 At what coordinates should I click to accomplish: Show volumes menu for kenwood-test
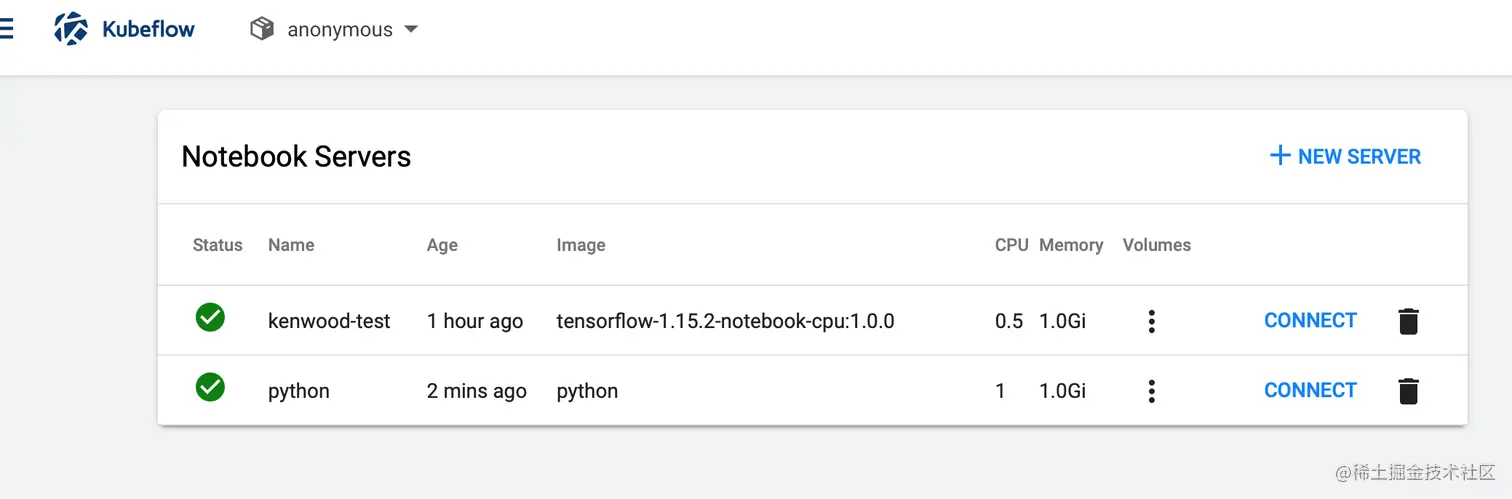(x=1152, y=321)
